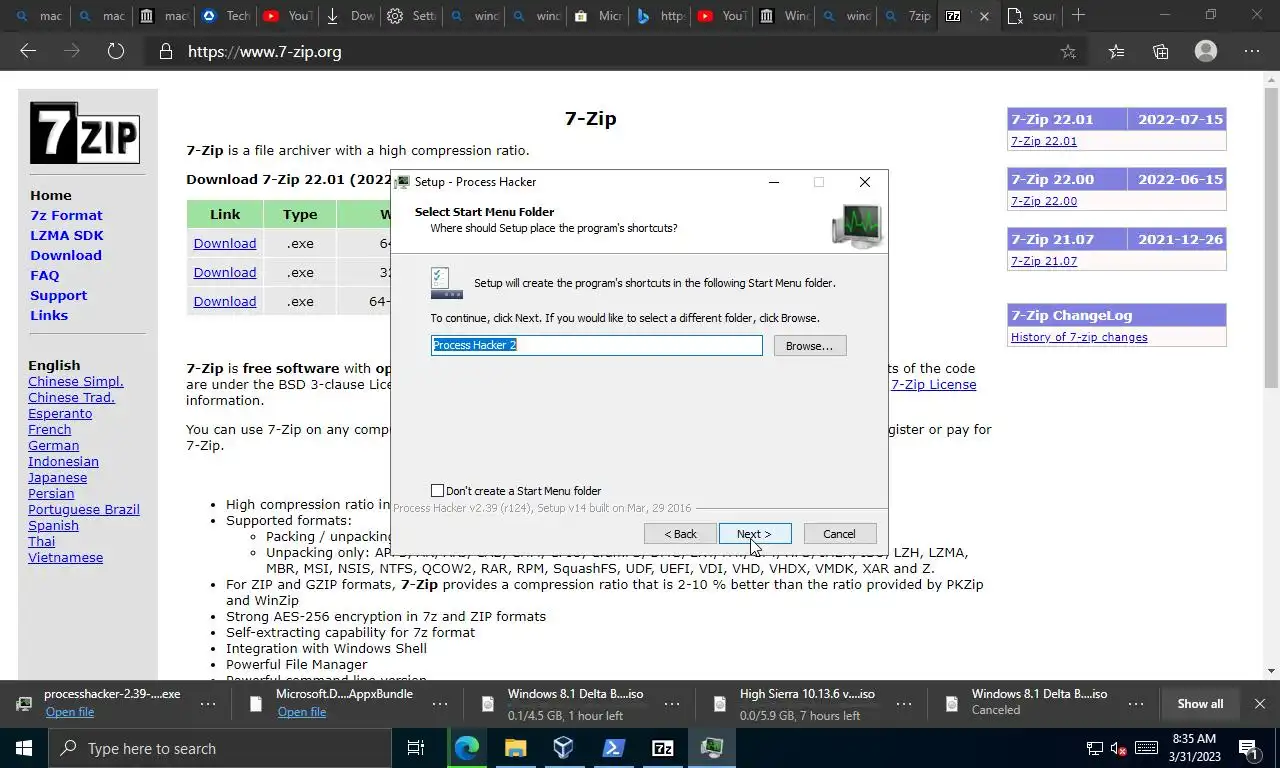Click the network tray icon

(x=1094, y=748)
